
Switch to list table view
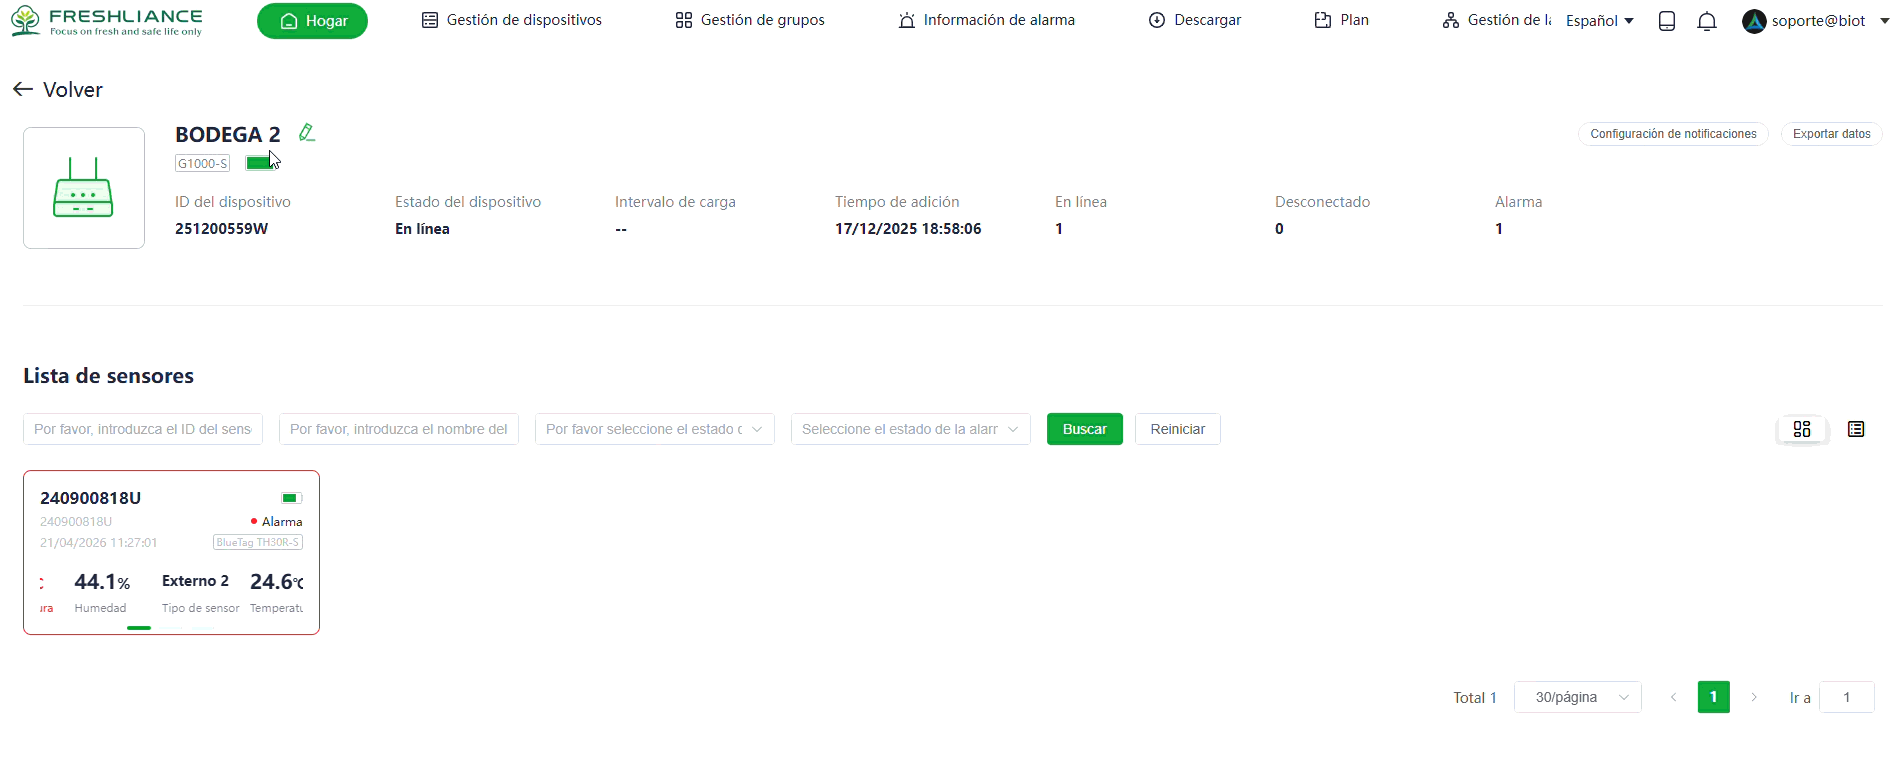click(1856, 429)
